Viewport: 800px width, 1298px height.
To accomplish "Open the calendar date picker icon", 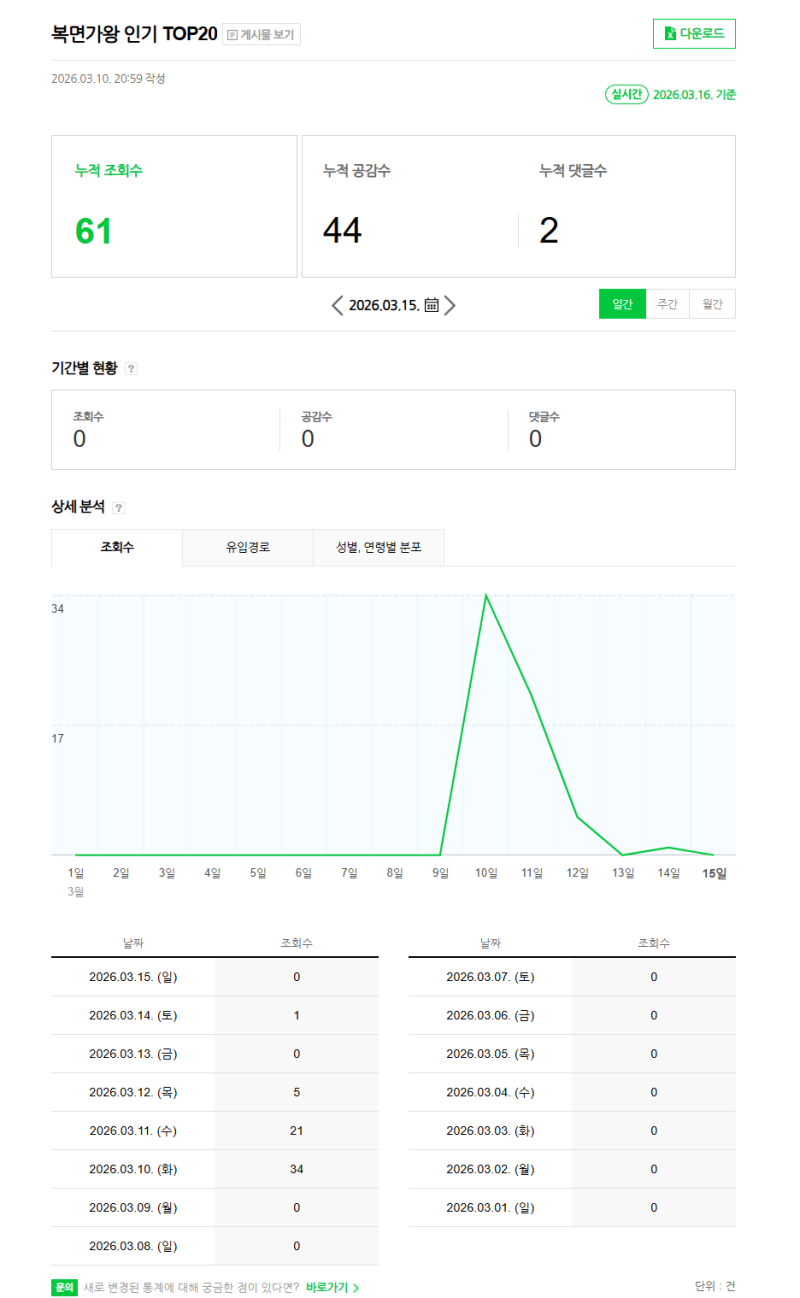I will (431, 305).
